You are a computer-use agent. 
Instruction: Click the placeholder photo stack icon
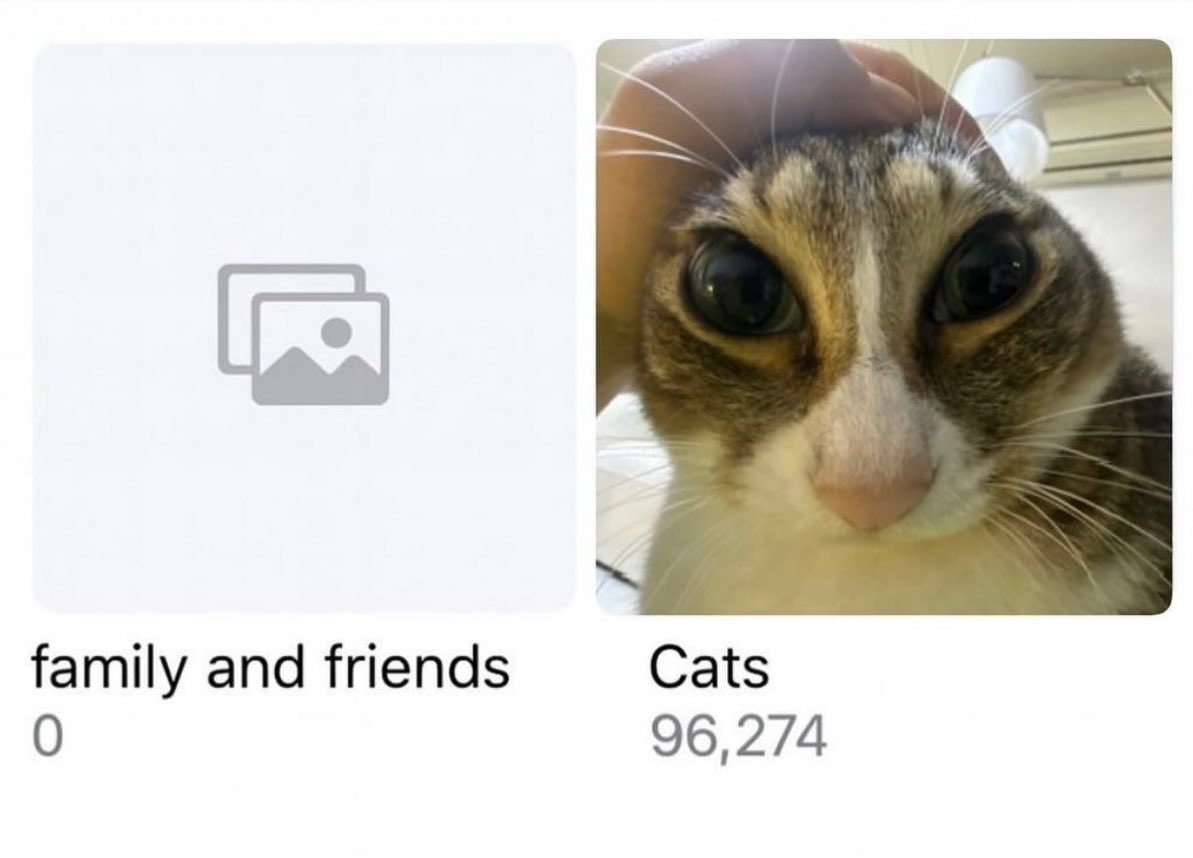coord(304,334)
